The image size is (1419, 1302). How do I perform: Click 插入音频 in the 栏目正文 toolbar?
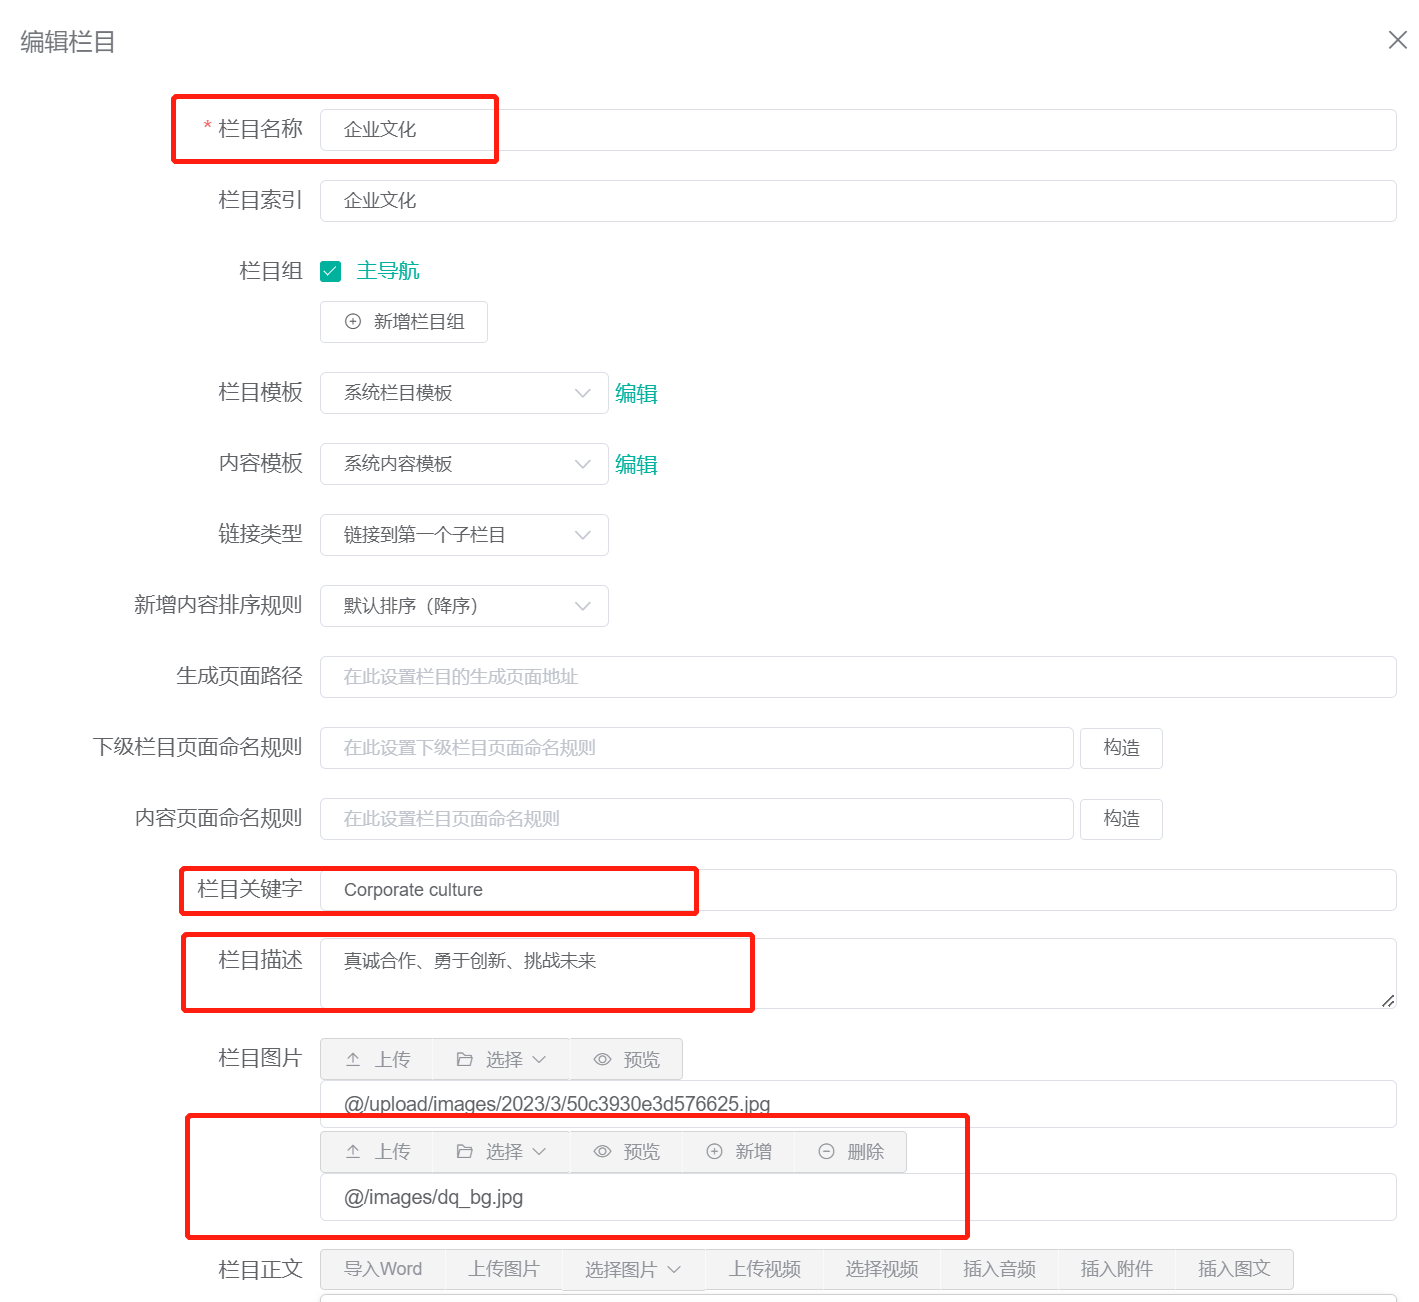(998, 1269)
